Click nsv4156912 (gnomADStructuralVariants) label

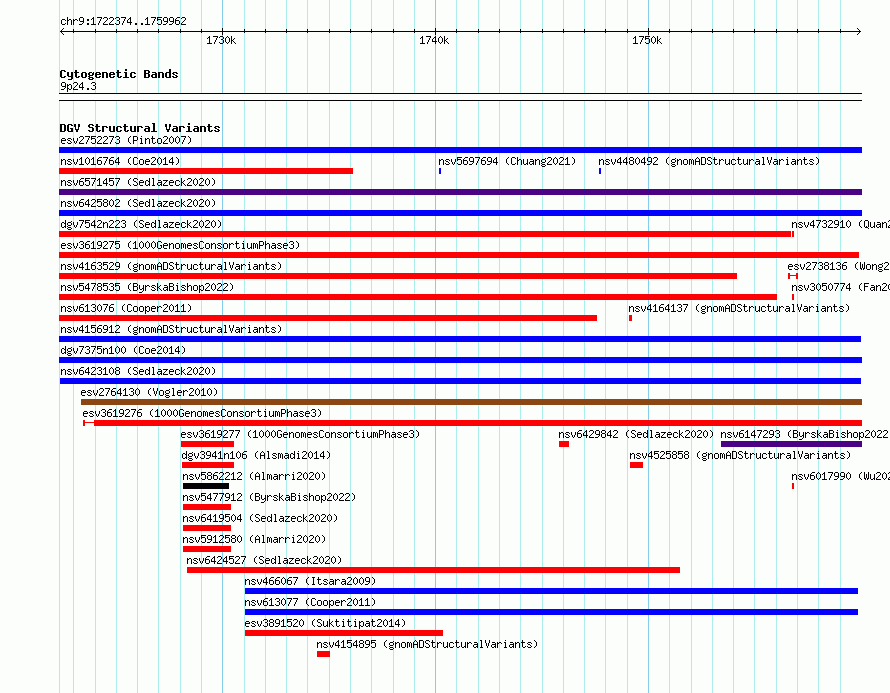tap(171, 329)
